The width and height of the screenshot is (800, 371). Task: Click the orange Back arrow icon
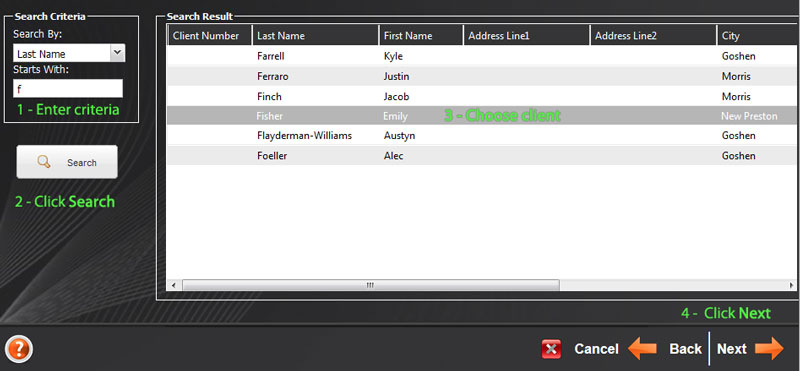(x=642, y=349)
